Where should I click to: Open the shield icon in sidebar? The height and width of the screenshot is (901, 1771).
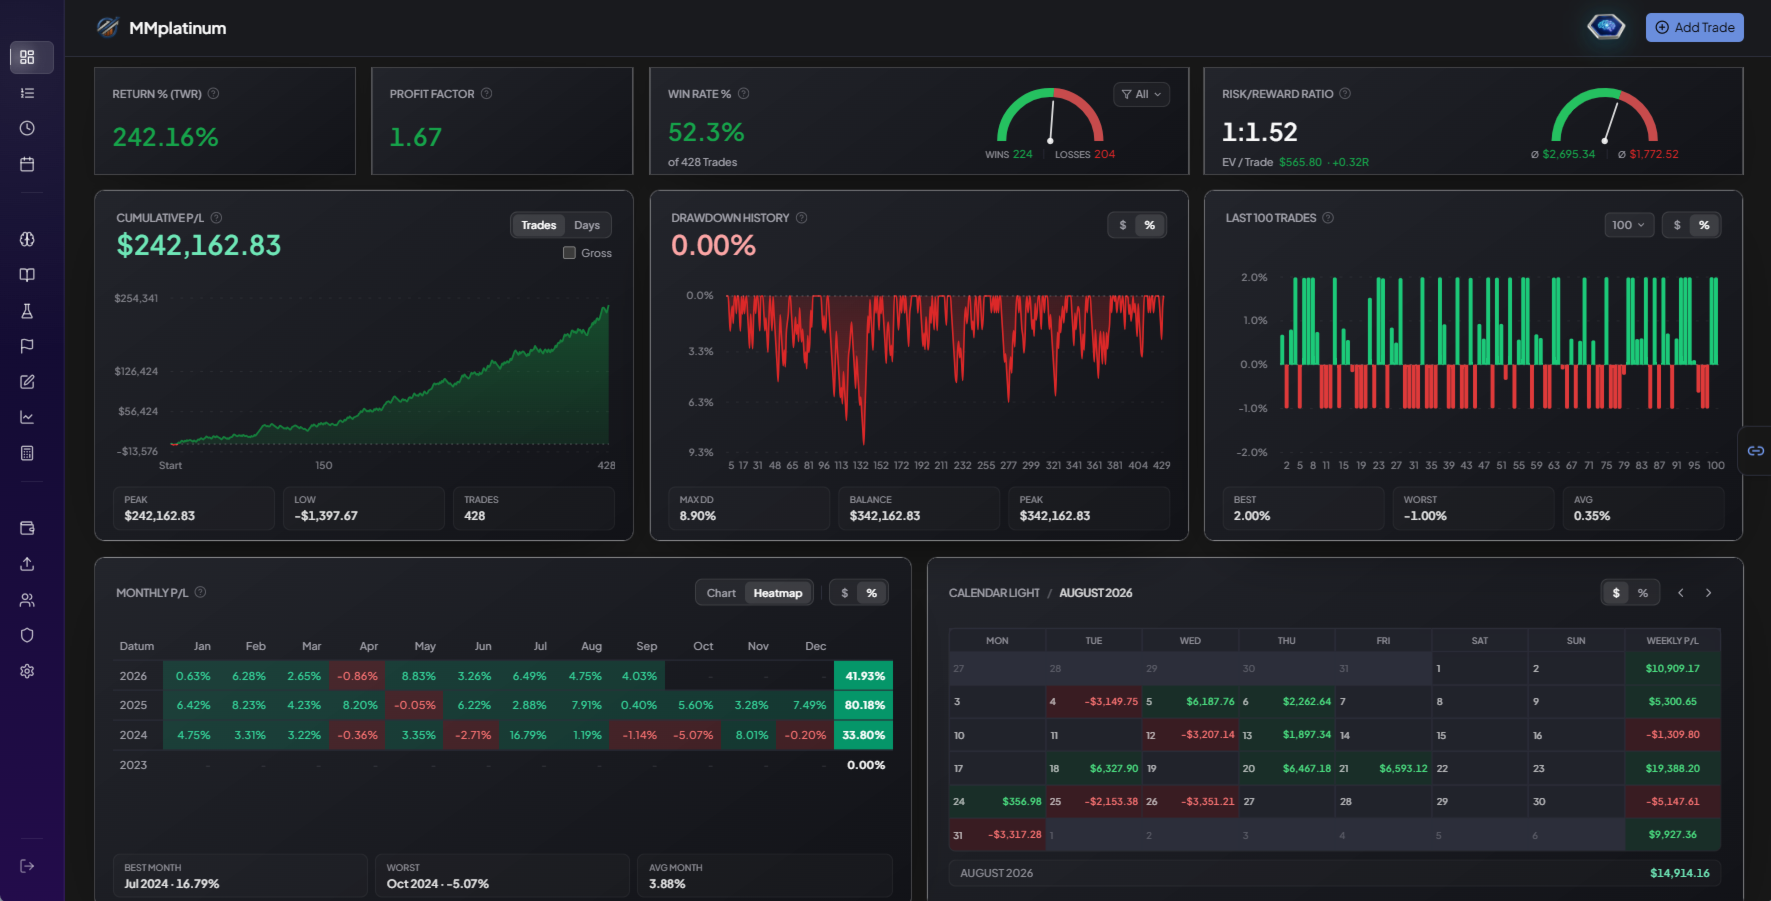point(27,635)
